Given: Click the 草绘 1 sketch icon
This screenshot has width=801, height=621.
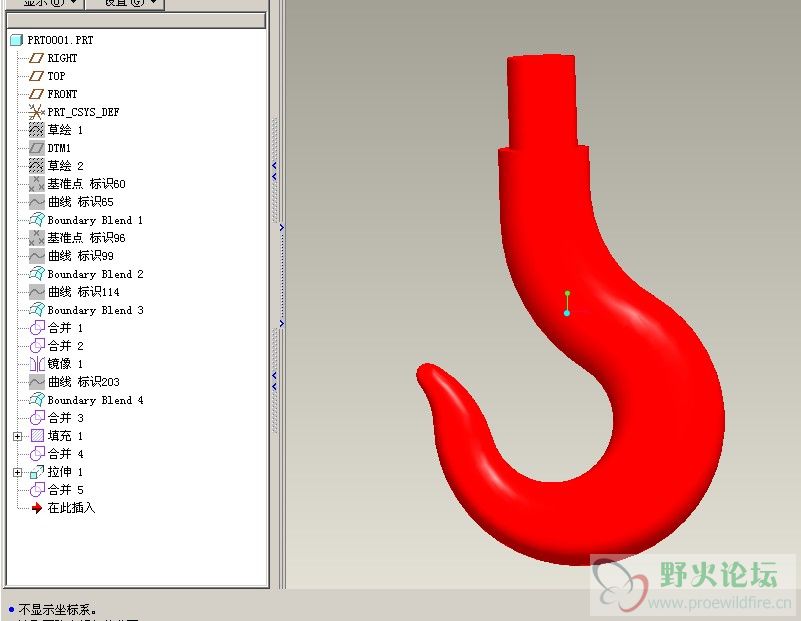Looking at the screenshot, I should pos(36,130).
